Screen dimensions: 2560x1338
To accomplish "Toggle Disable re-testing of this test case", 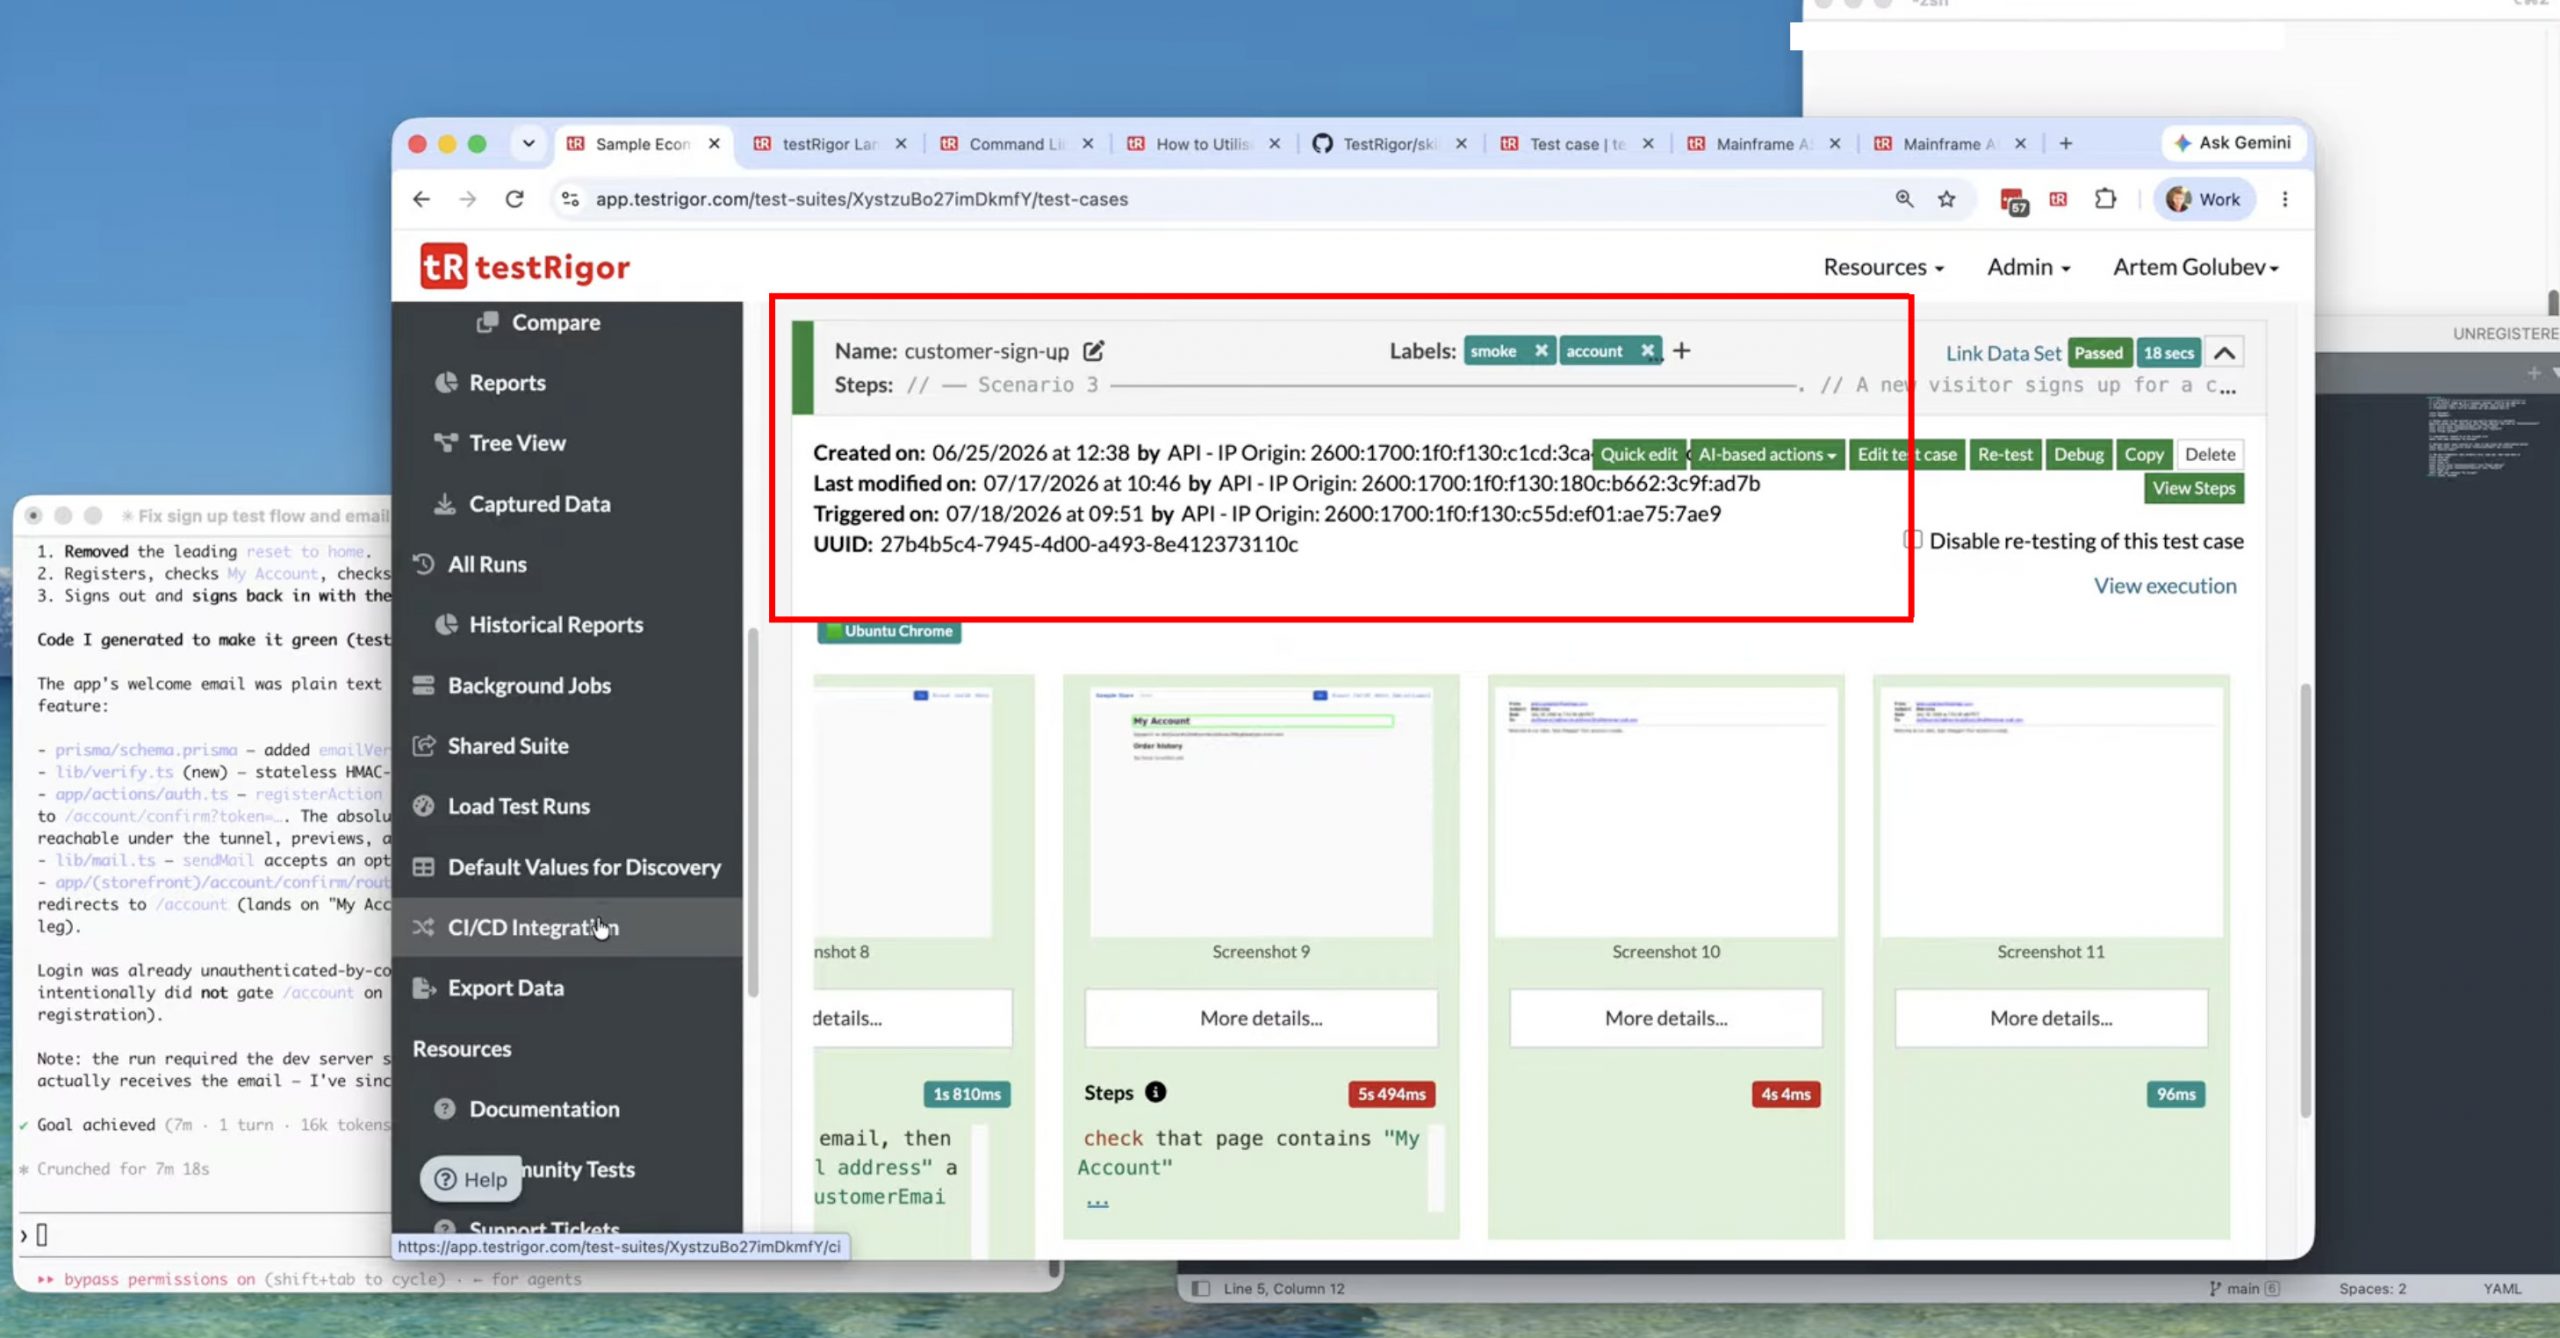I will click(1912, 540).
